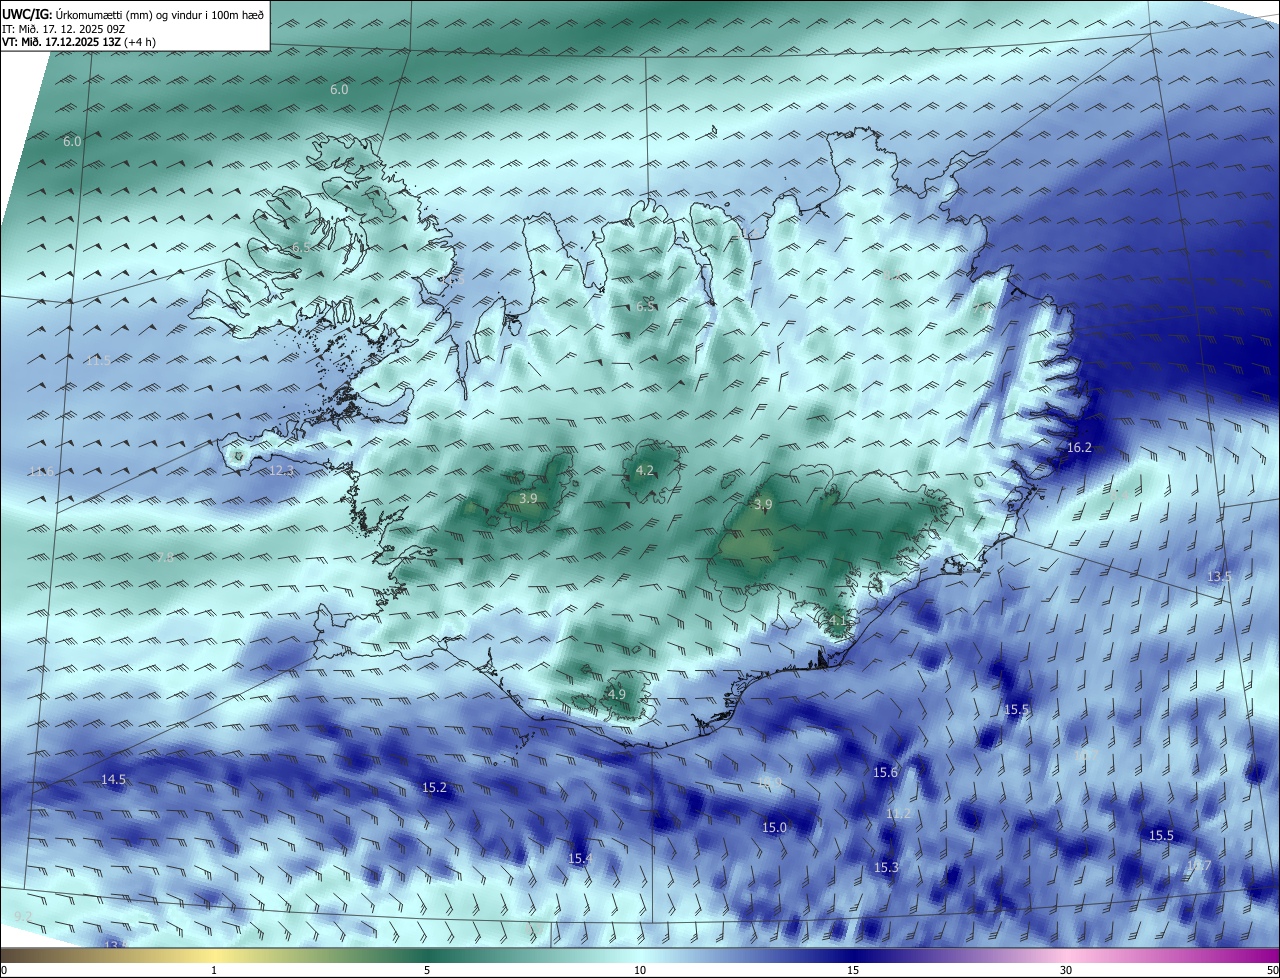The image size is (1280, 978).
Task: Click the "UWC/IG: Úrkomumætti (mm)" title line
Action: [x=133, y=15]
